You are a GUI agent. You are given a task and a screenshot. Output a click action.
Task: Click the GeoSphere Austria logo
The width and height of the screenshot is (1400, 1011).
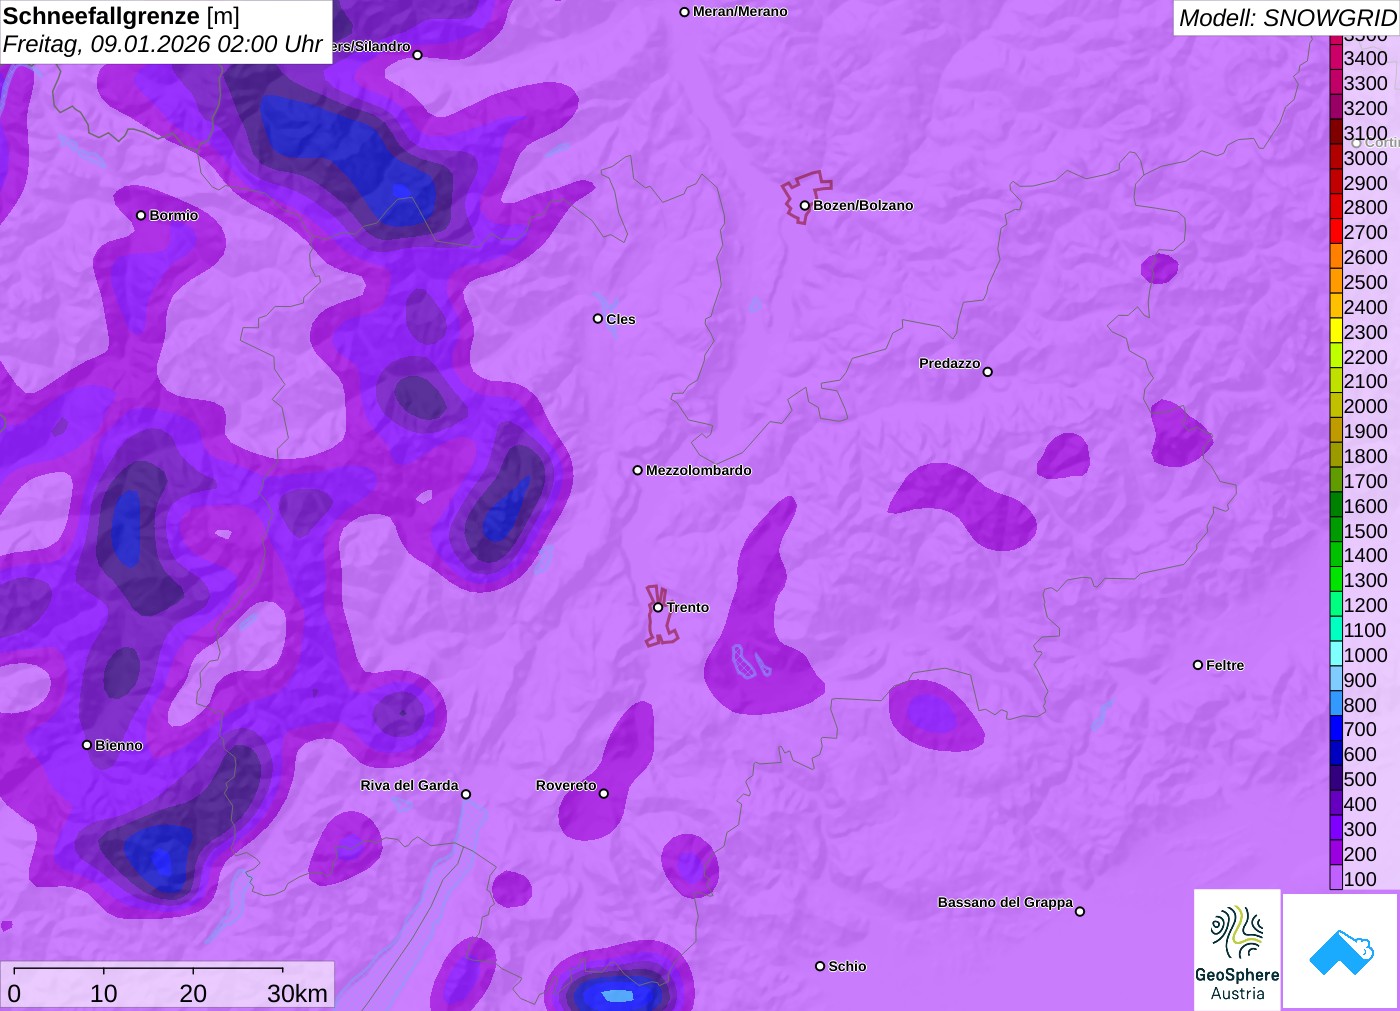[x=1237, y=950]
